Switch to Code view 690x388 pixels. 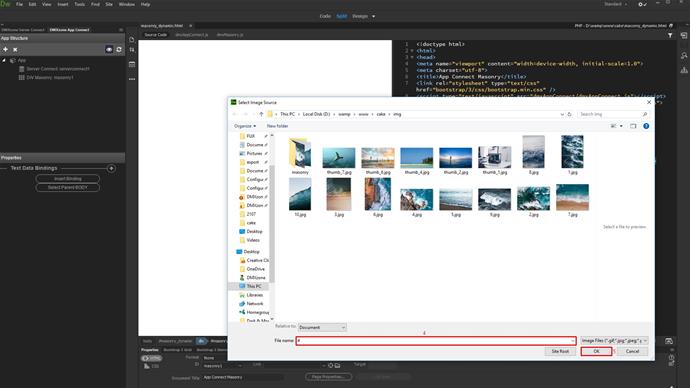(325, 16)
